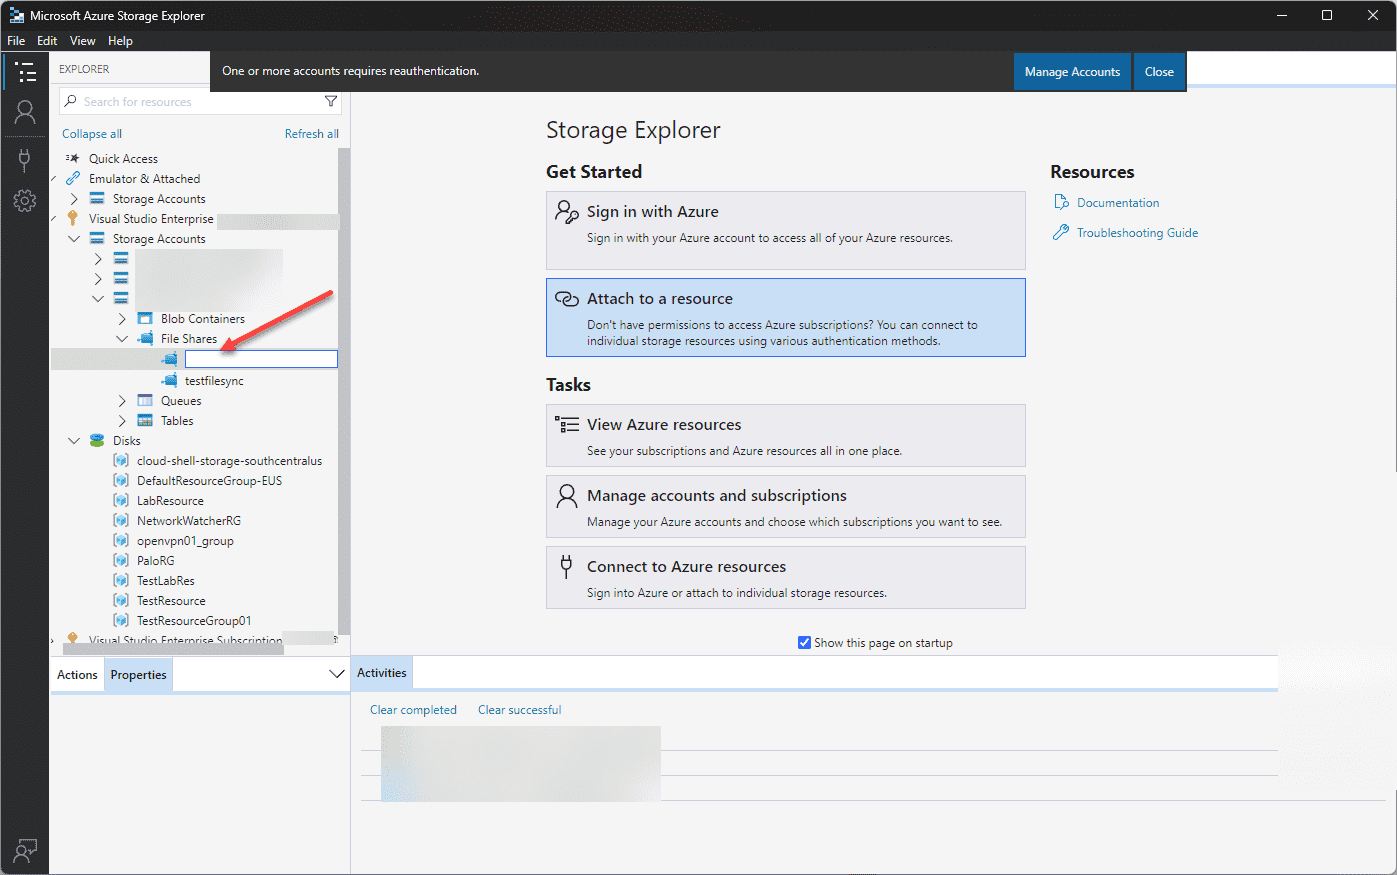Screen dimensions: 1397x875
Task: Click the Connect to Azure resources plug icon
Action: click(x=566, y=567)
